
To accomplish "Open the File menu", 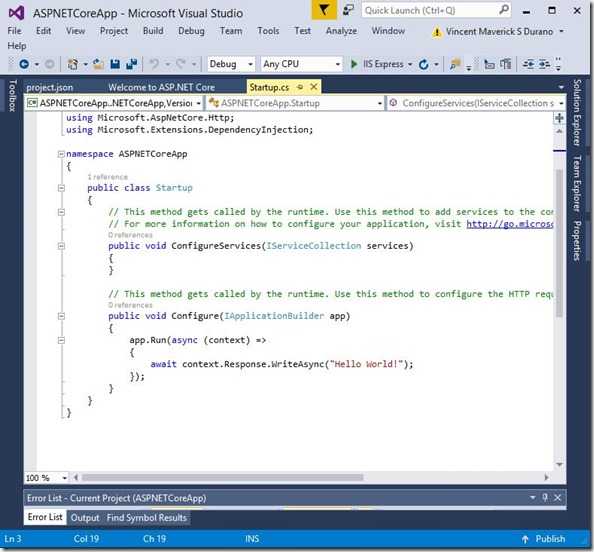I will (14, 31).
